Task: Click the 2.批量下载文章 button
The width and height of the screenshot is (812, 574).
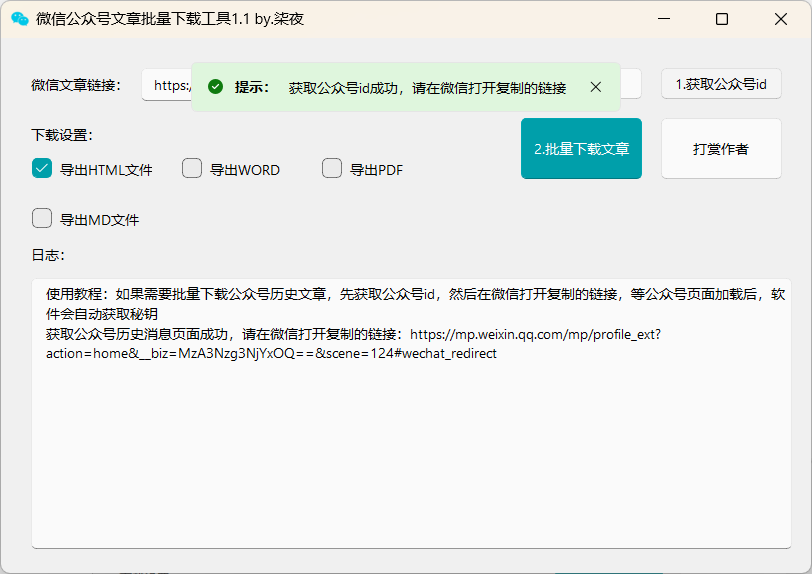Action: (x=581, y=149)
